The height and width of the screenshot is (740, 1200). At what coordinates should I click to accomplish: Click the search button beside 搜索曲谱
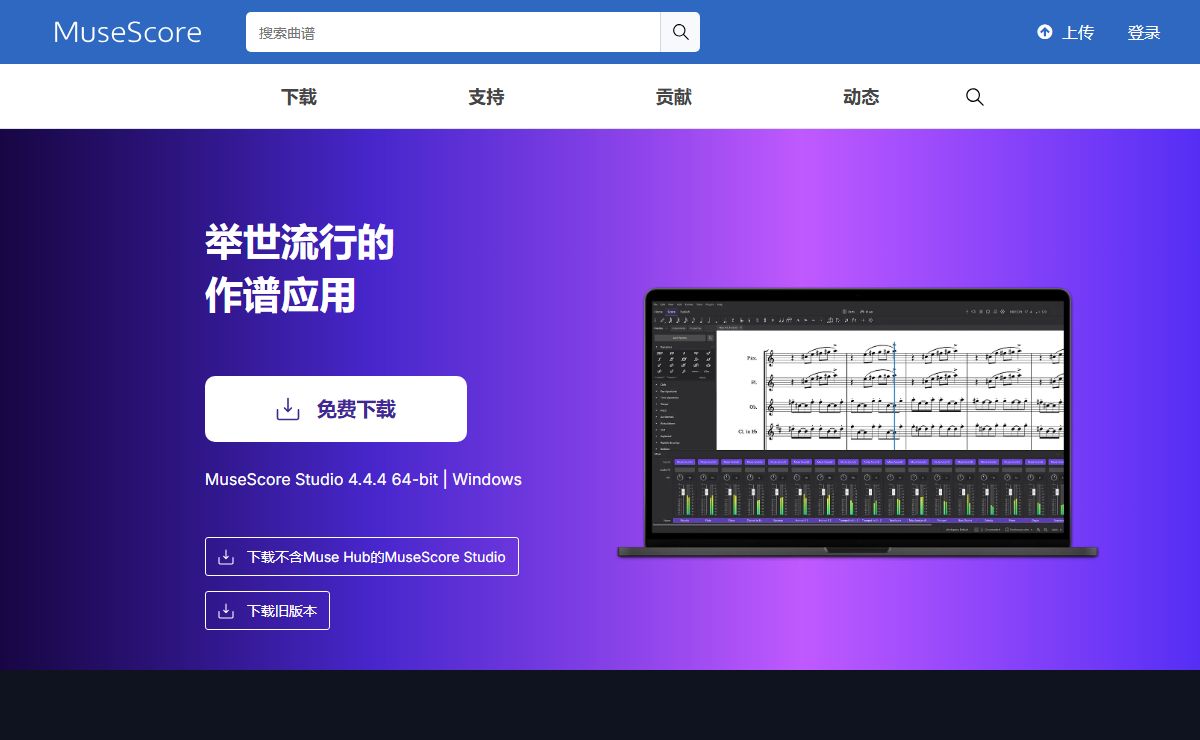click(x=680, y=32)
